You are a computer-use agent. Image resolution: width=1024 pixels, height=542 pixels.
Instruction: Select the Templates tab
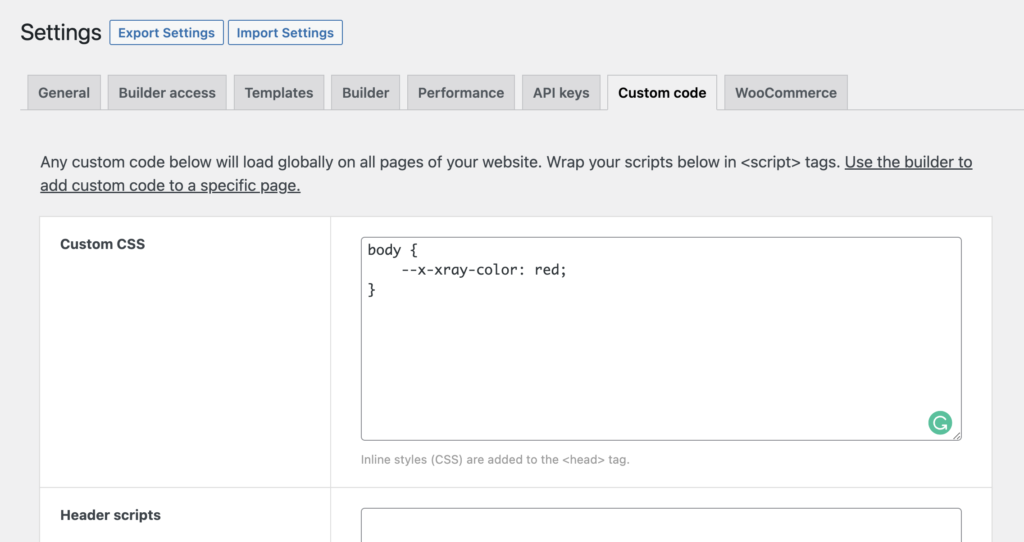(279, 93)
